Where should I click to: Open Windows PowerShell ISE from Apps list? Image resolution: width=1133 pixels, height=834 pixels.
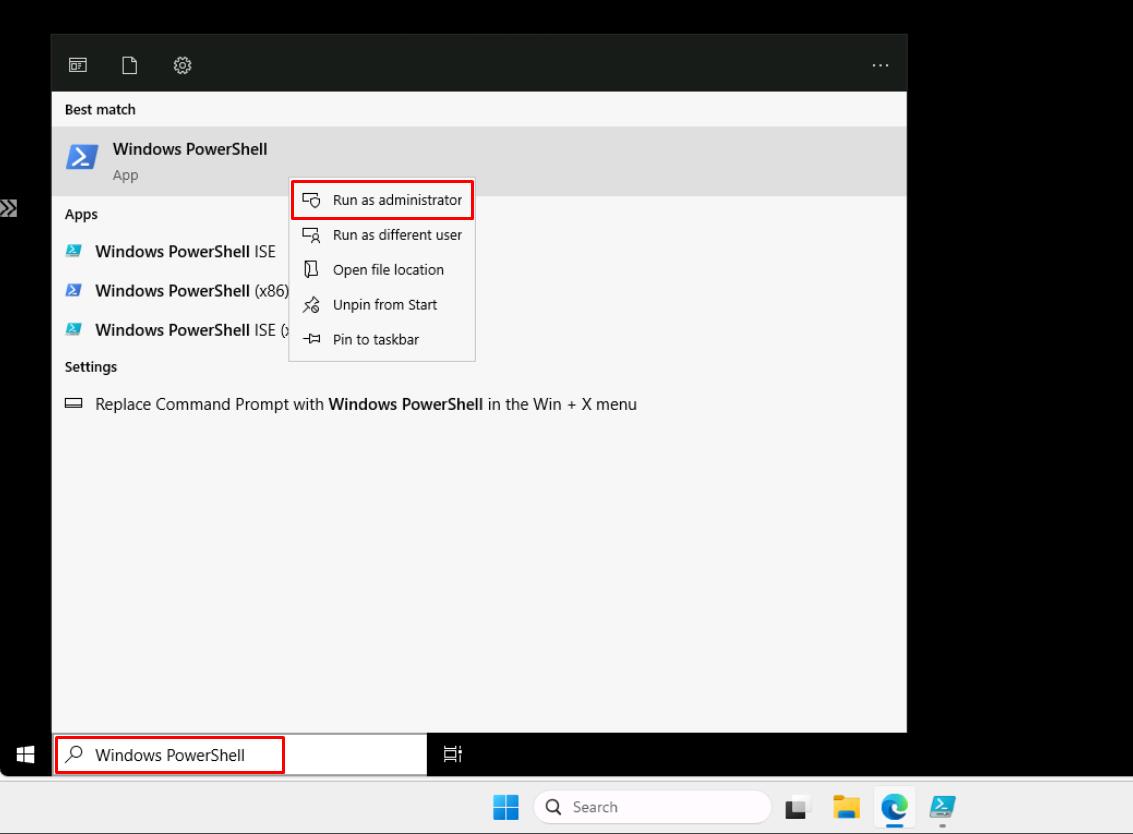click(185, 252)
